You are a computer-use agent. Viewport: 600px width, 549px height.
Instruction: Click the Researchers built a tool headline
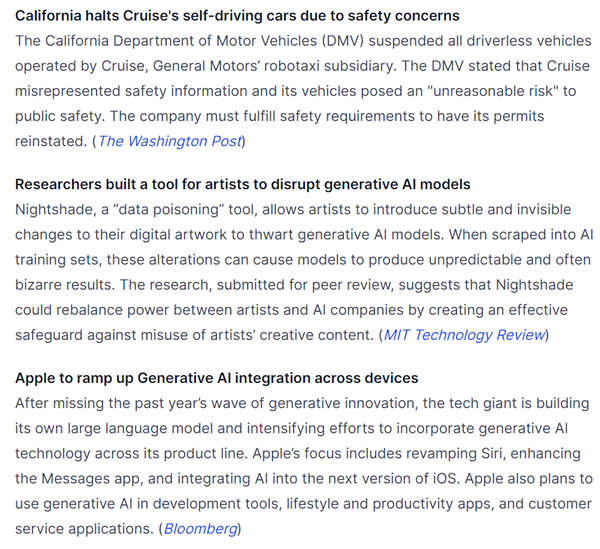243,184
